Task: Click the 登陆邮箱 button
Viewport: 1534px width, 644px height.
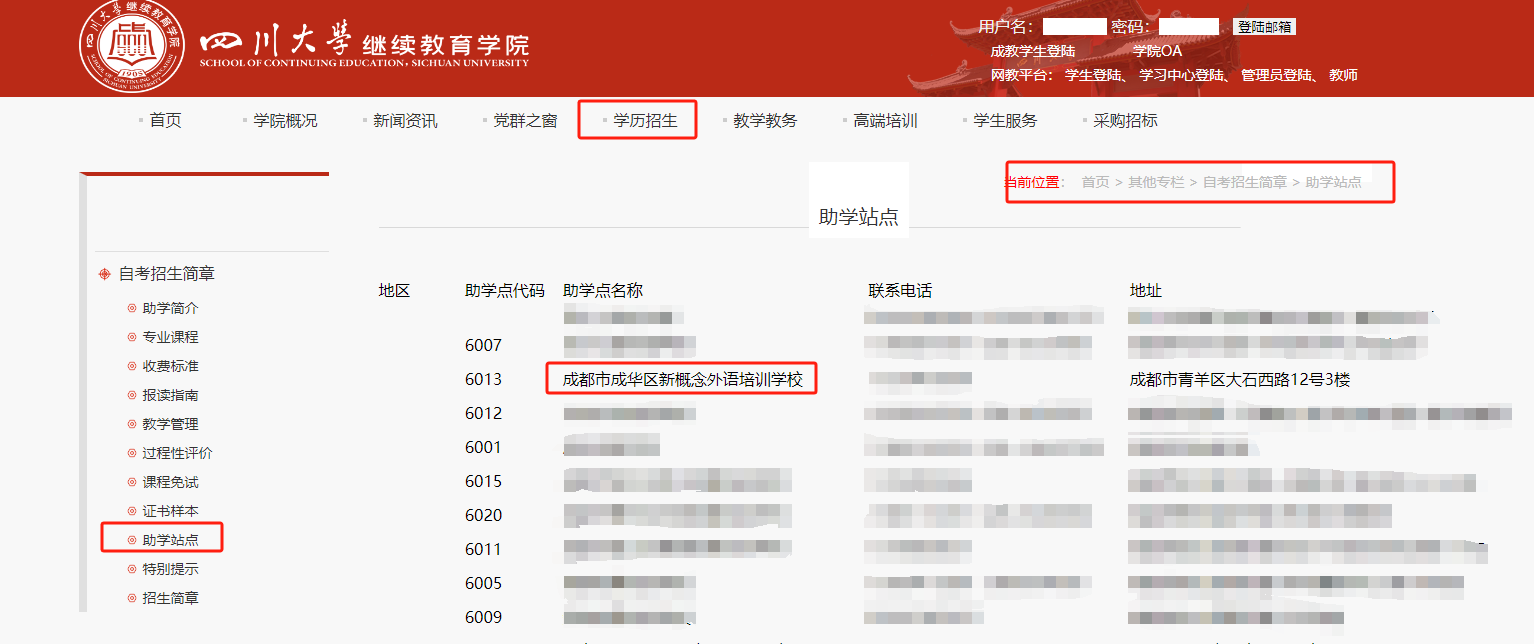Action: pos(1264,27)
